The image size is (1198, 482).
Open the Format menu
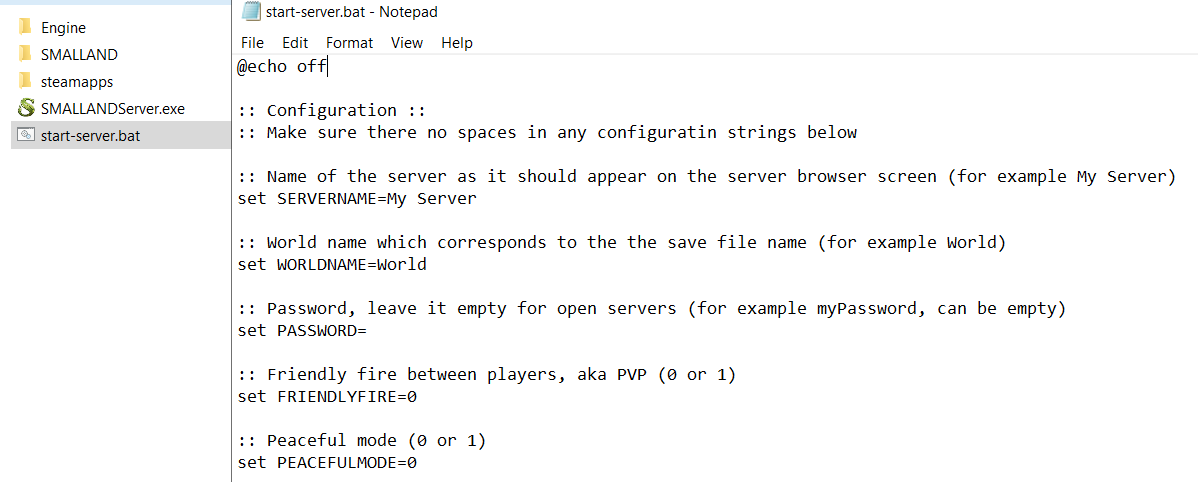349,43
